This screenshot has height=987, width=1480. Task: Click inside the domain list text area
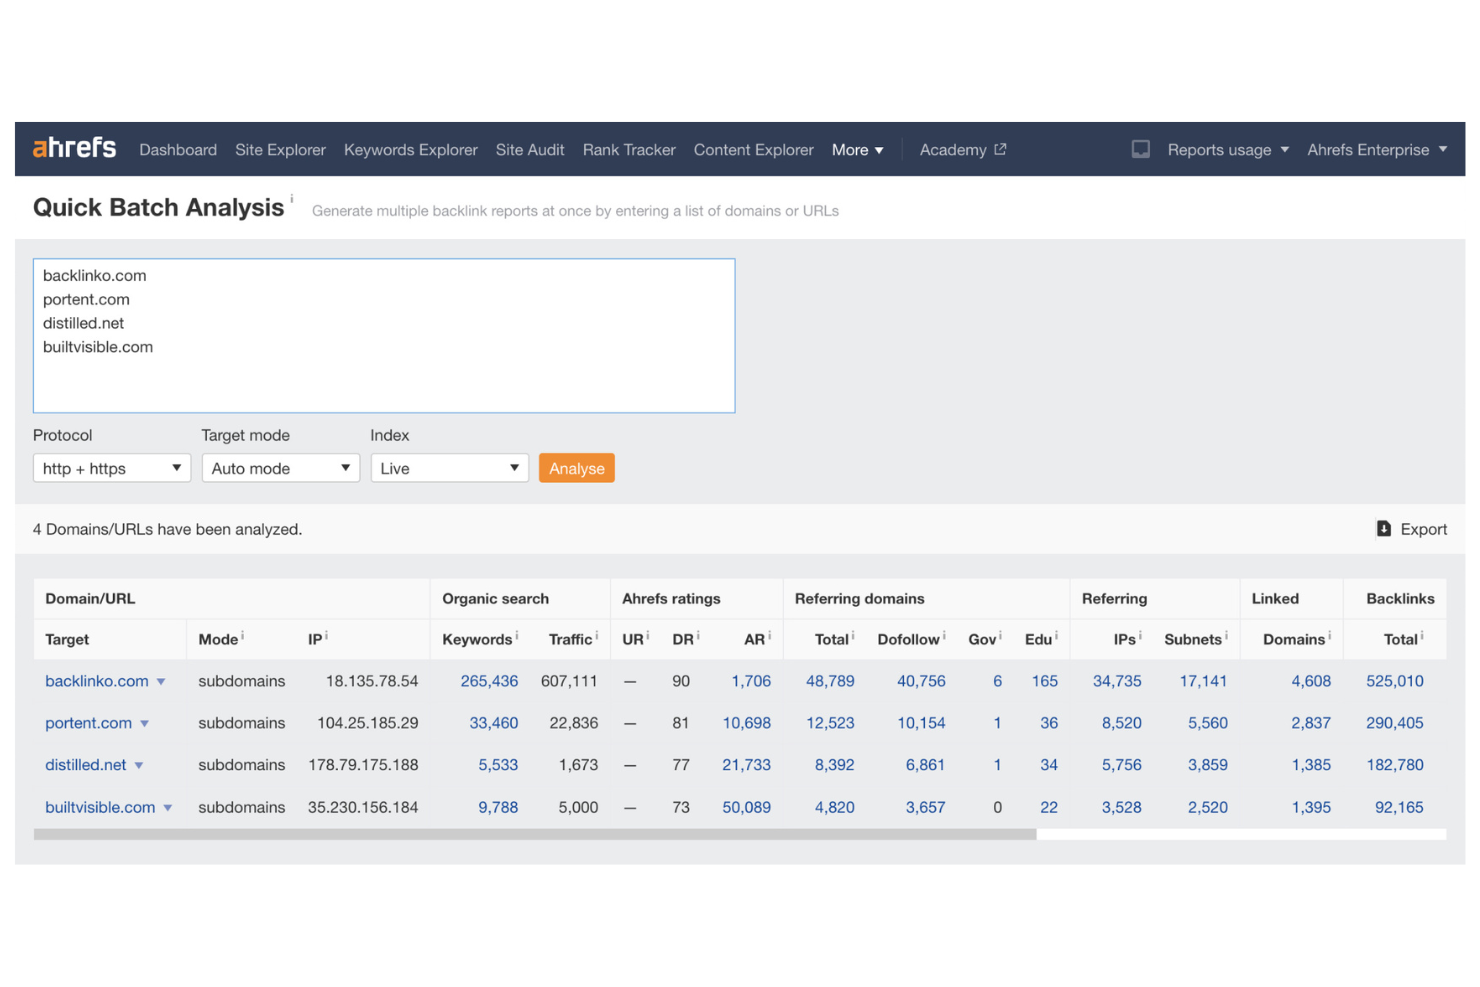[x=383, y=335]
